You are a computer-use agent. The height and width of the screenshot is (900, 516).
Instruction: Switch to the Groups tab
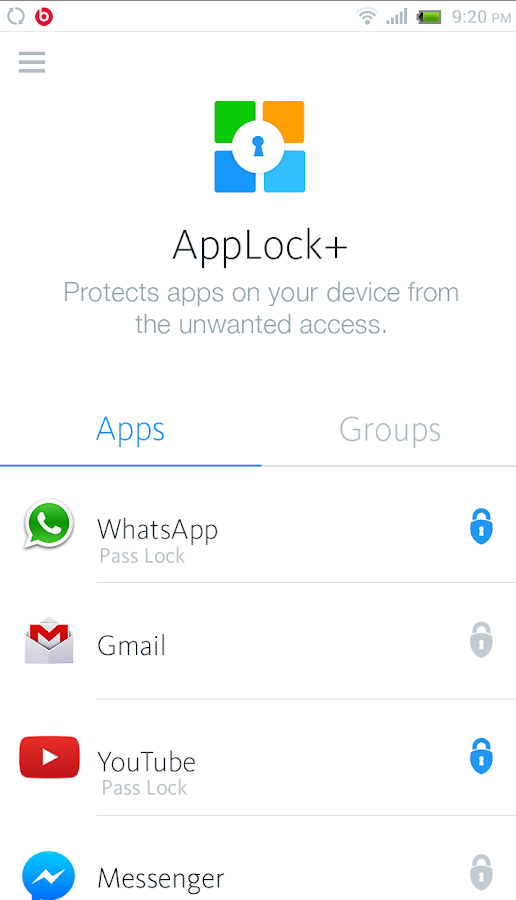pos(390,430)
